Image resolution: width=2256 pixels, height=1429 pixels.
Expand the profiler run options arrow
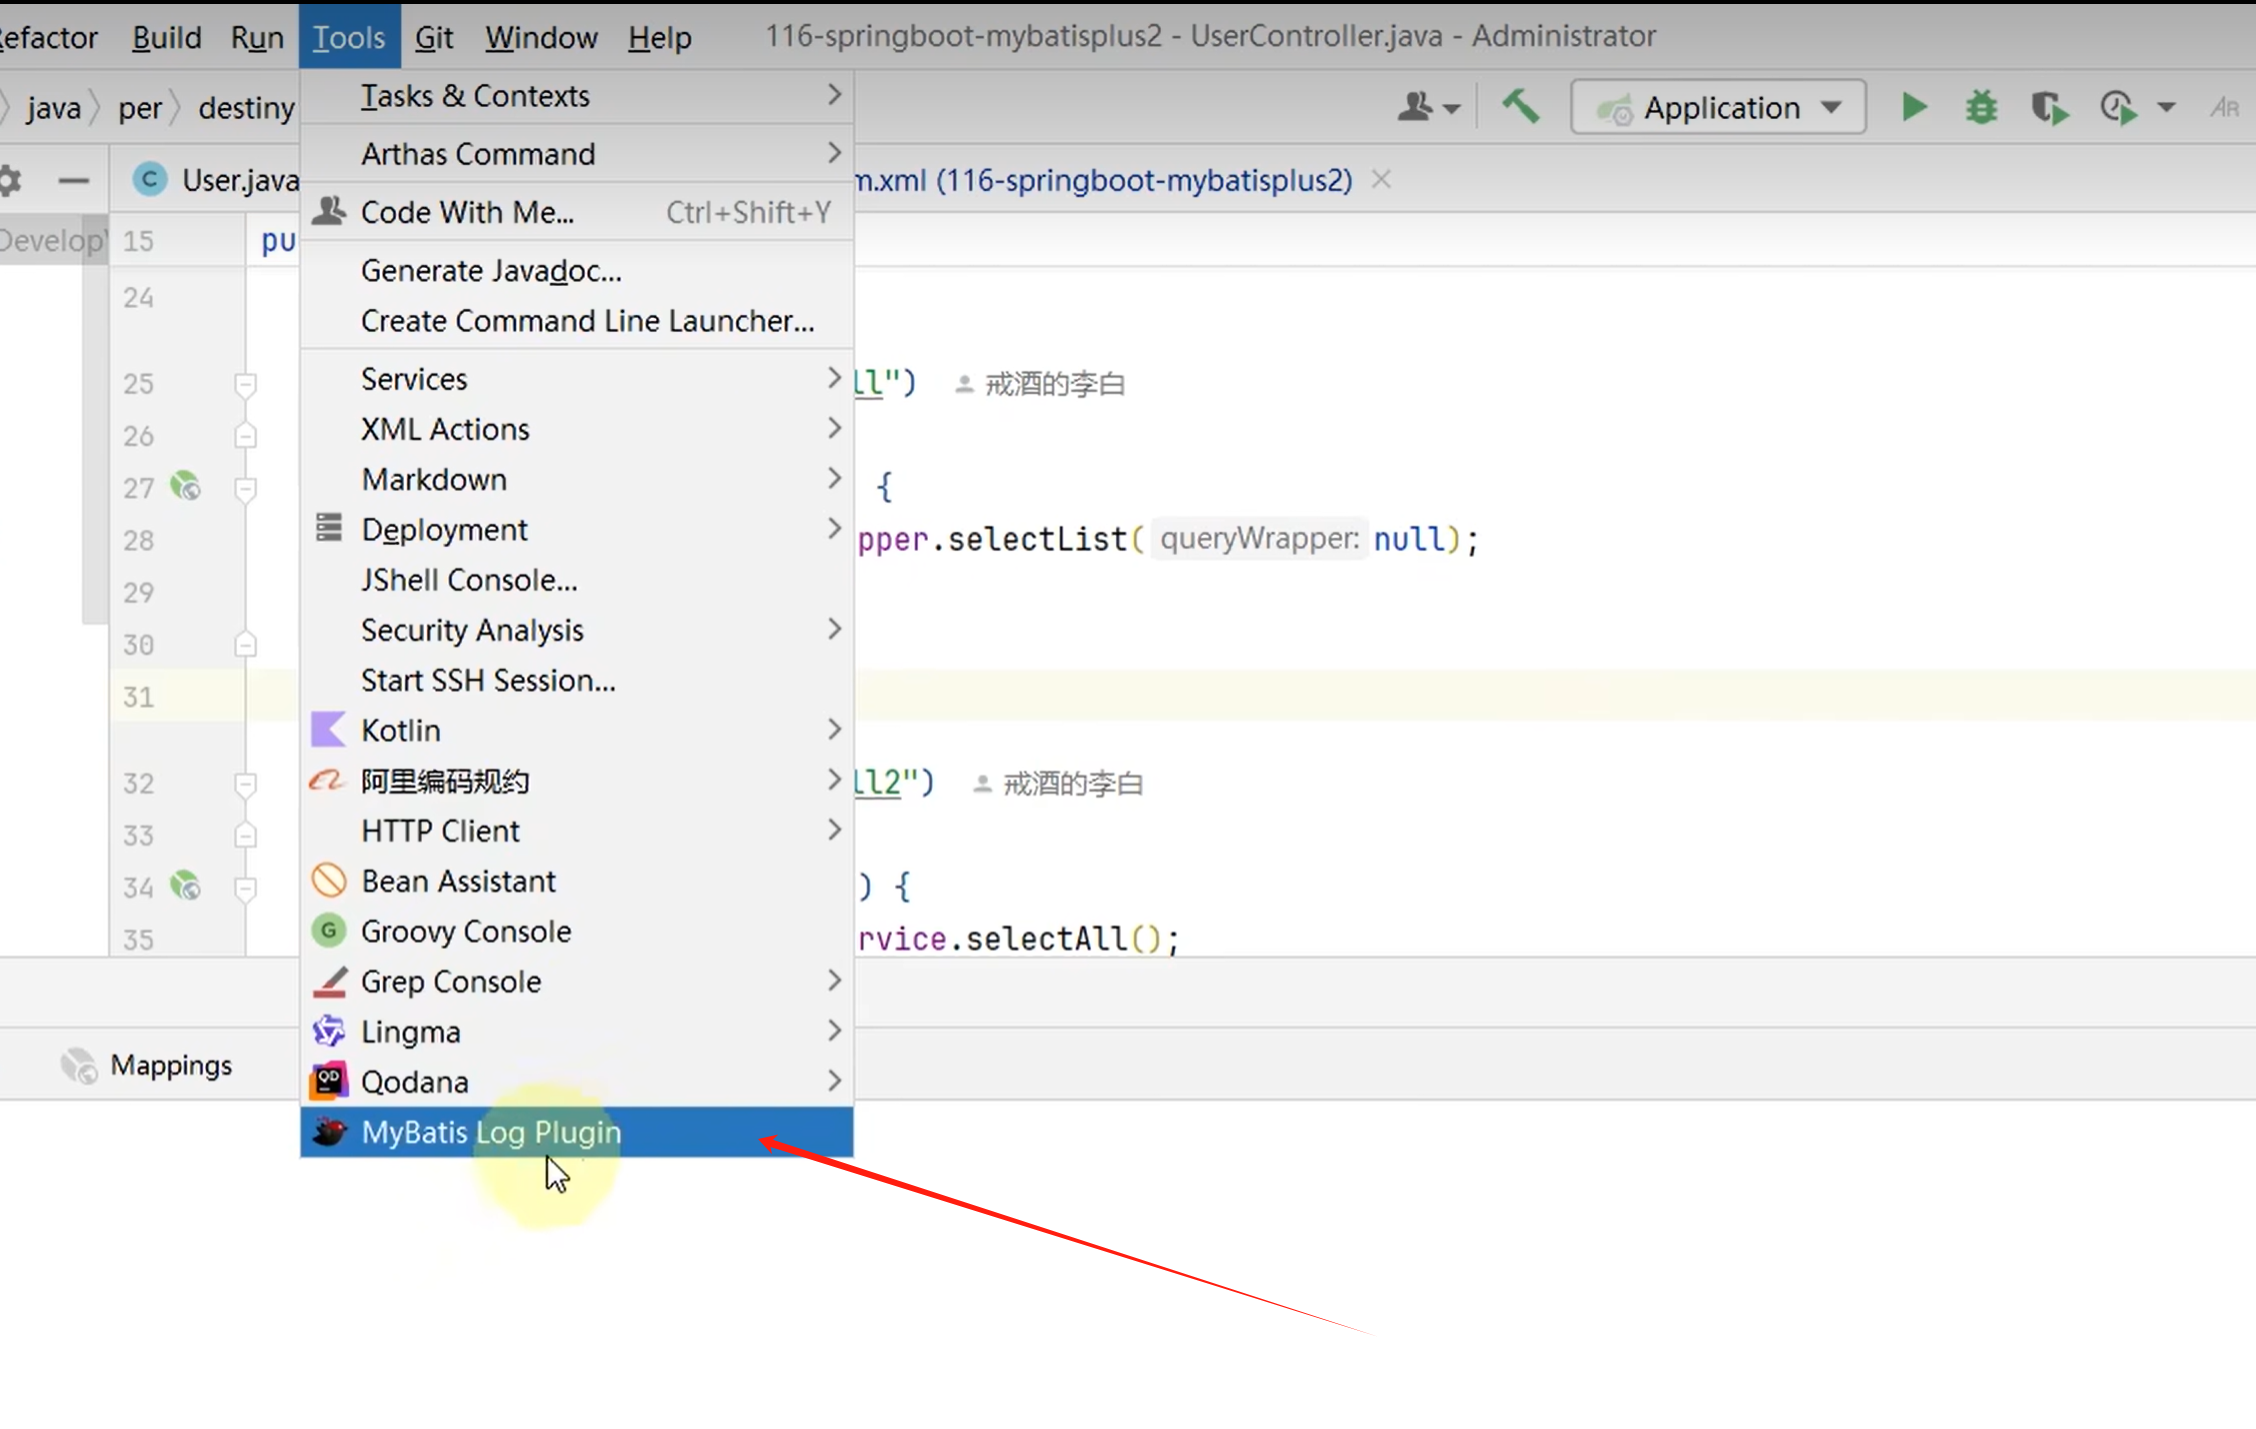[2166, 108]
